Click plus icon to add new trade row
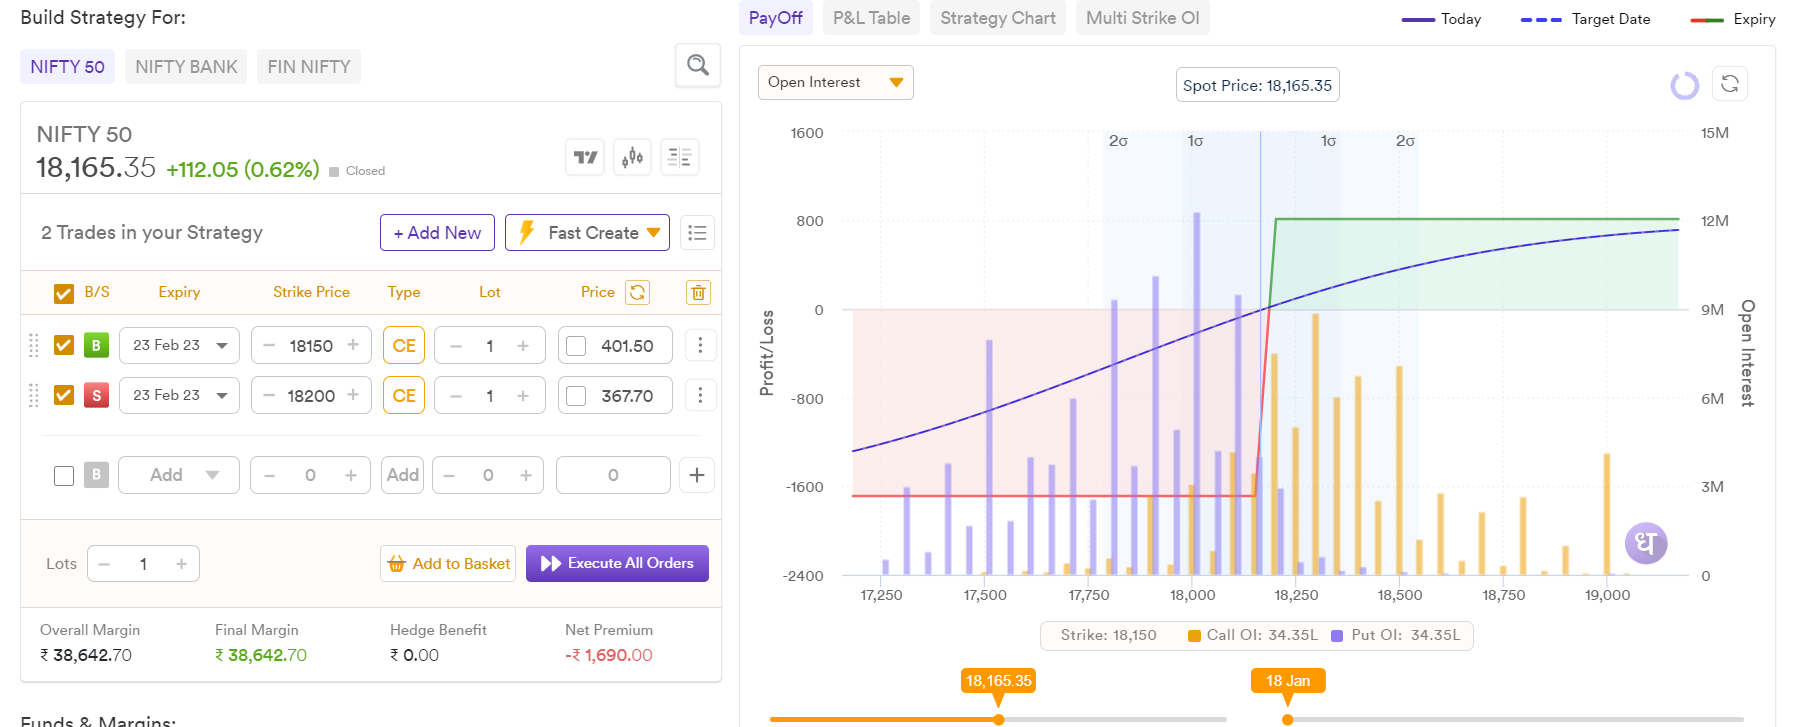 click(x=697, y=475)
